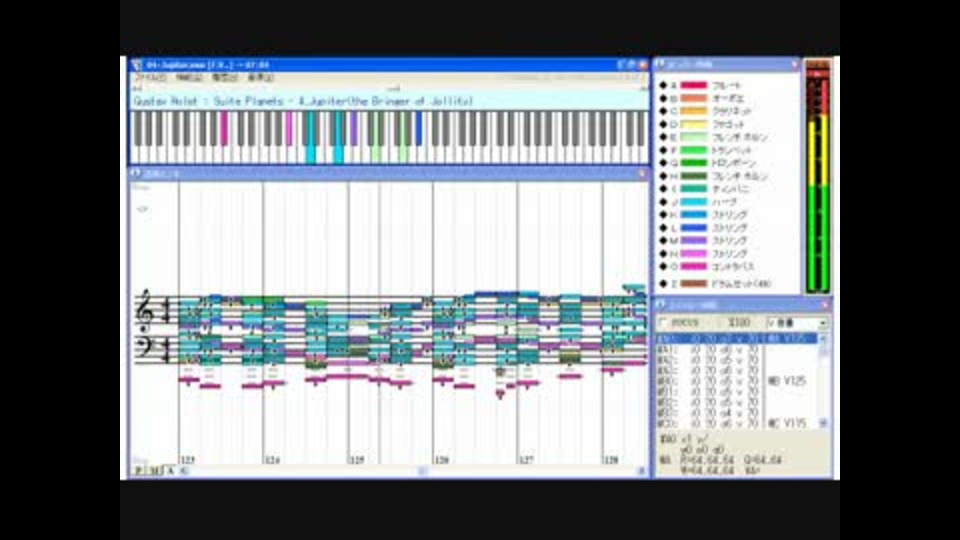This screenshot has width=960, height=540.
Task: Click the application icon in the main title bar
Action: (x=137, y=65)
